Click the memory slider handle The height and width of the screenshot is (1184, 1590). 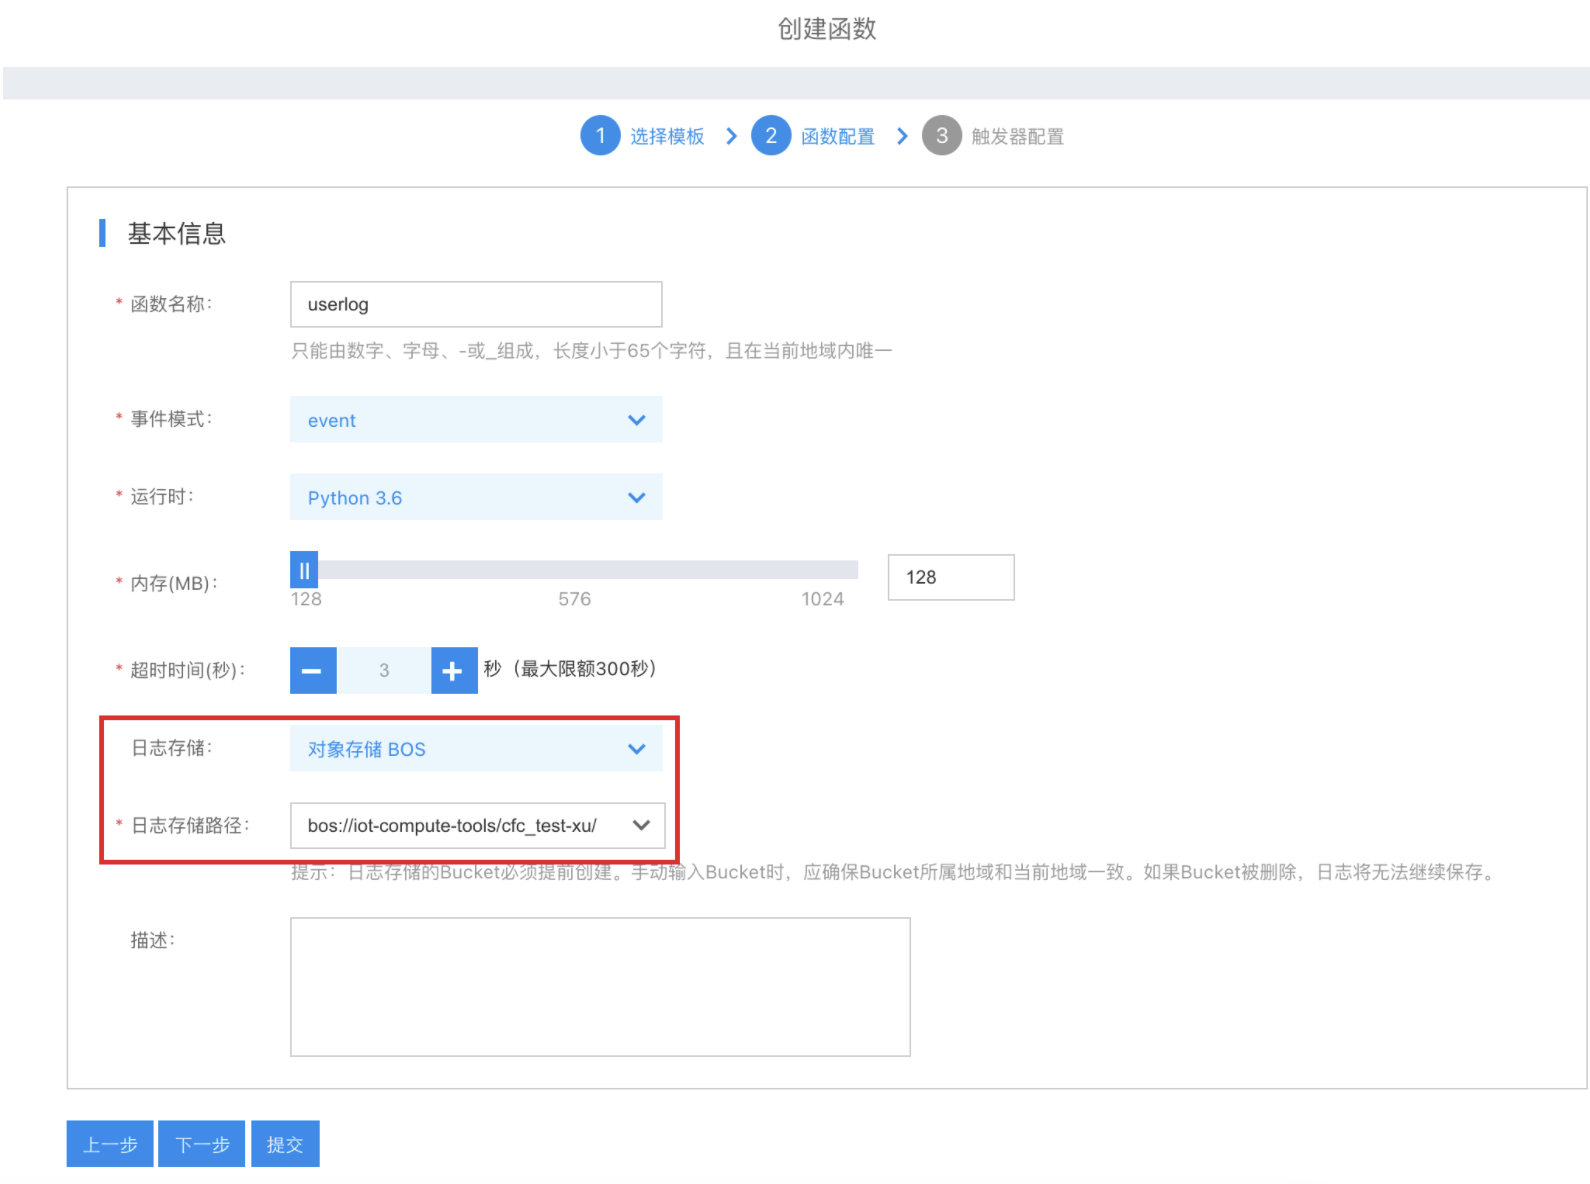coord(304,570)
